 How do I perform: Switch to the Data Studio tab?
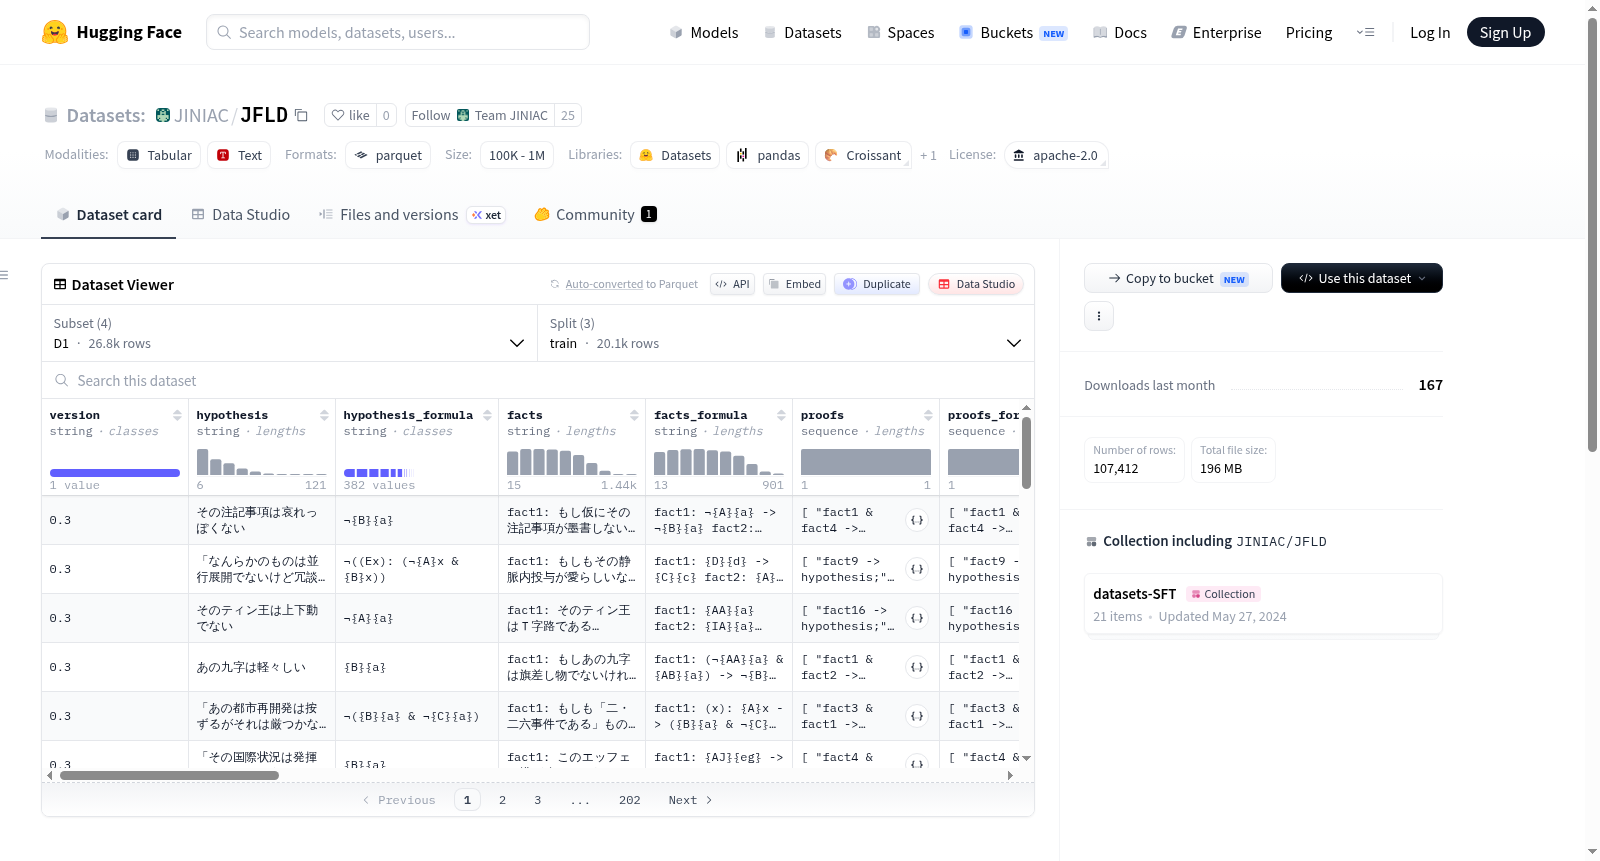(x=241, y=214)
